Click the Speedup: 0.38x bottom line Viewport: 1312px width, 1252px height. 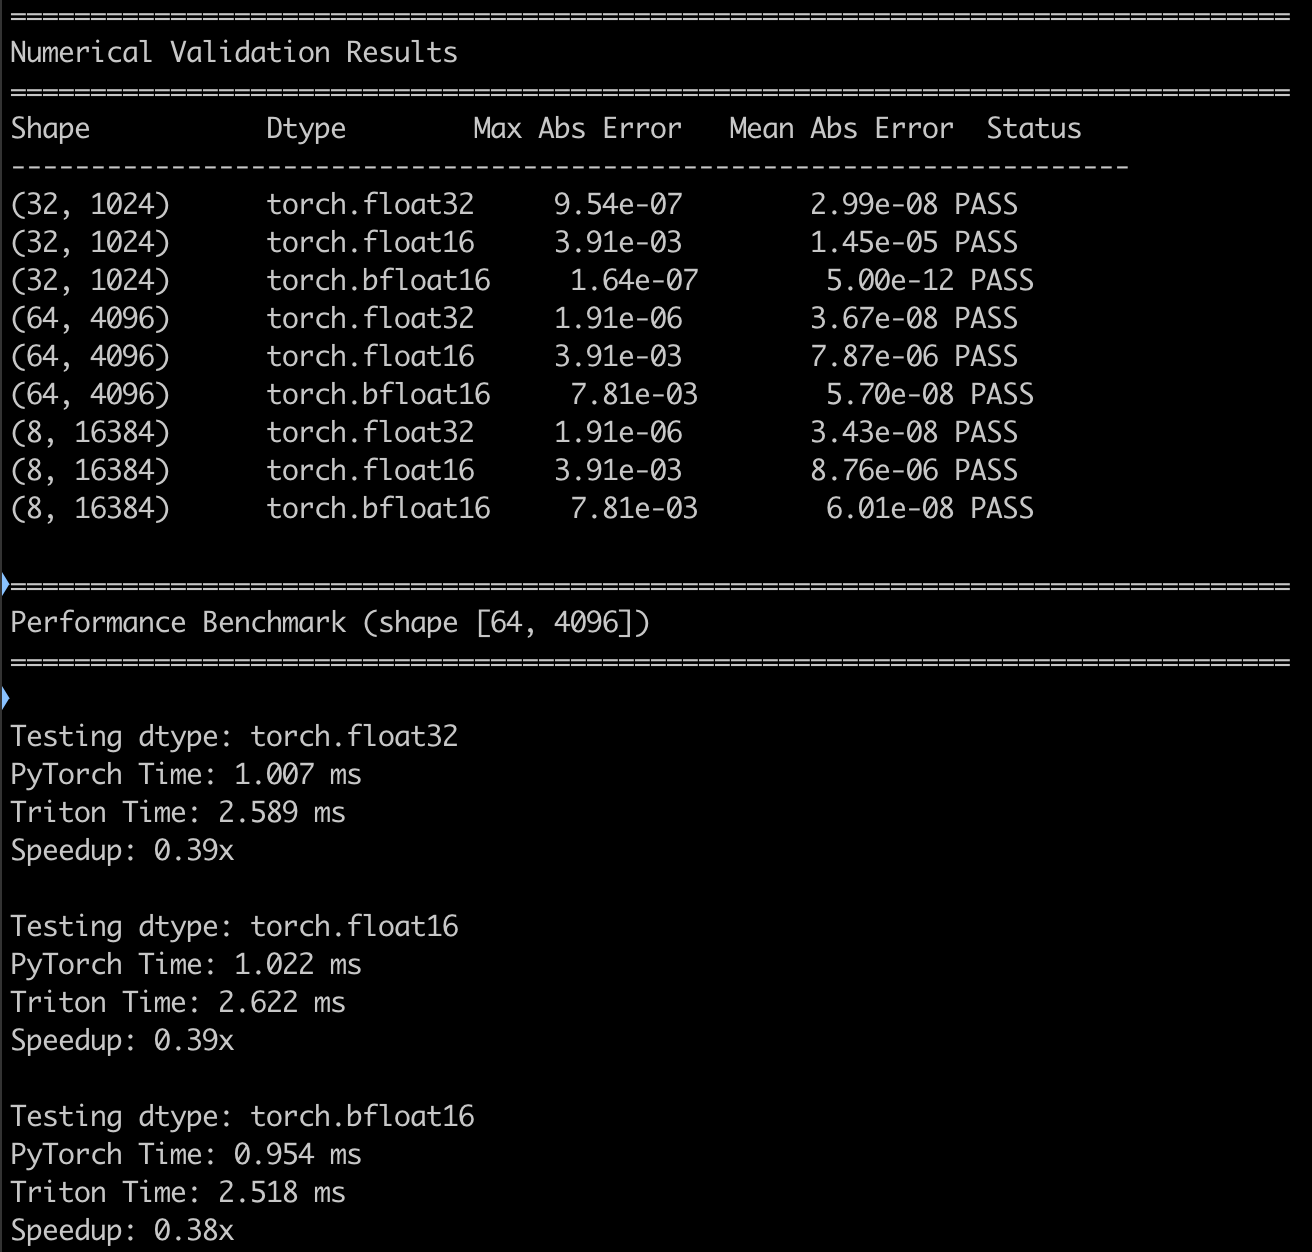(x=121, y=1230)
